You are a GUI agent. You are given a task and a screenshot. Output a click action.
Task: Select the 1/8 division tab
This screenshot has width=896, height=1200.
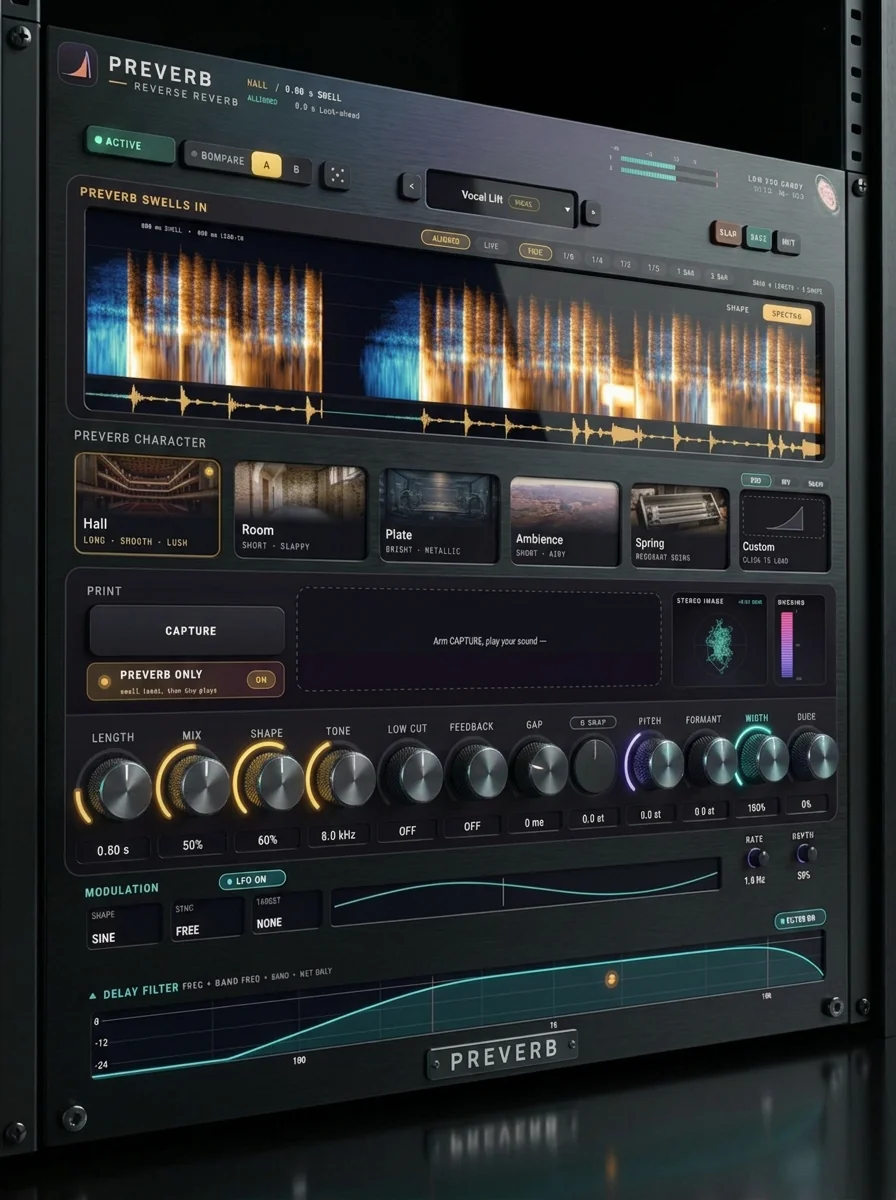pos(569,257)
